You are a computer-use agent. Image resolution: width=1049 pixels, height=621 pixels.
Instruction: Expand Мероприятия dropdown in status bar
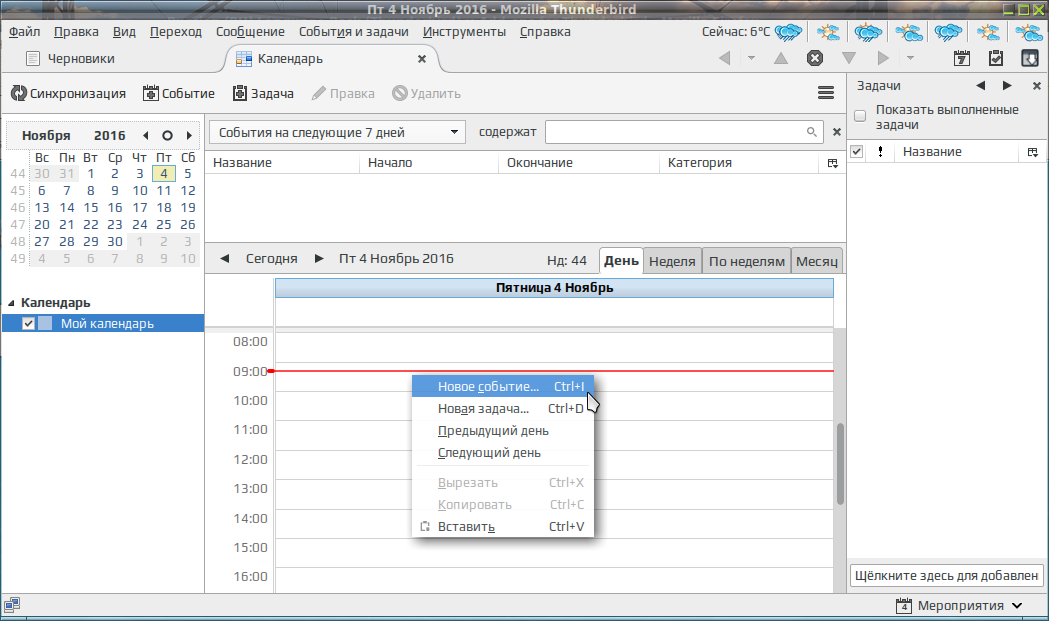(960, 606)
